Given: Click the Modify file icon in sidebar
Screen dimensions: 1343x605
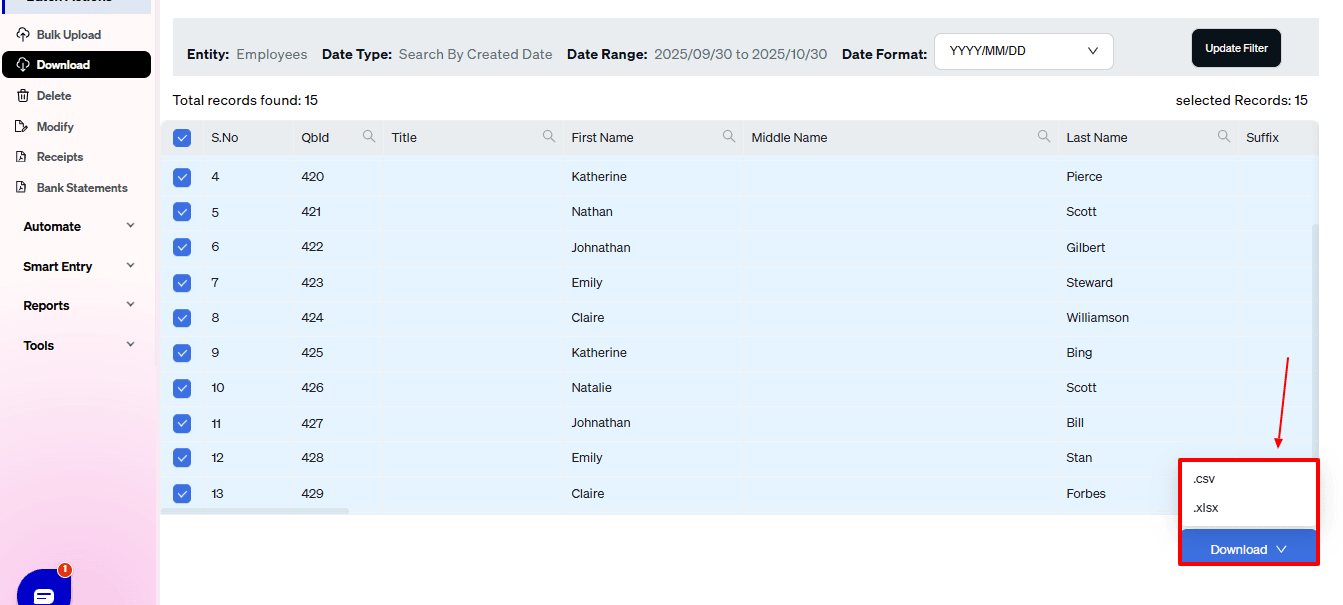Looking at the screenshot, I should pyautogui.click(x=23, y=127).
